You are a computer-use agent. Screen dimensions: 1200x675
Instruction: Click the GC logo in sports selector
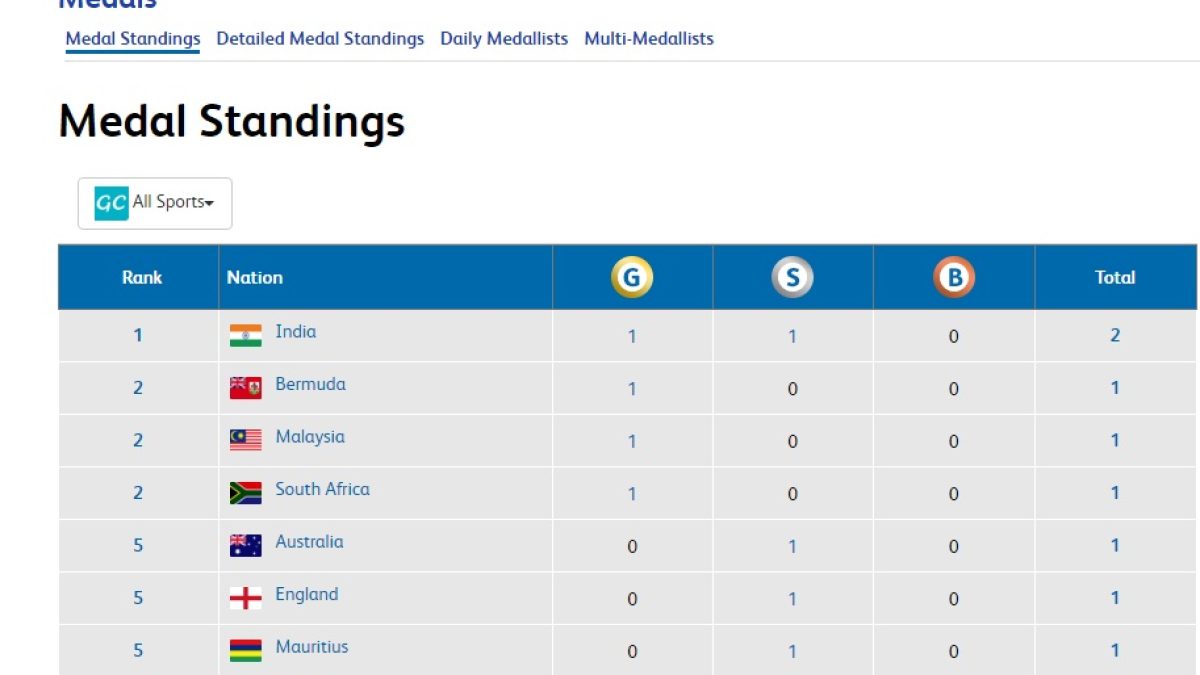(x=111, y=203)
